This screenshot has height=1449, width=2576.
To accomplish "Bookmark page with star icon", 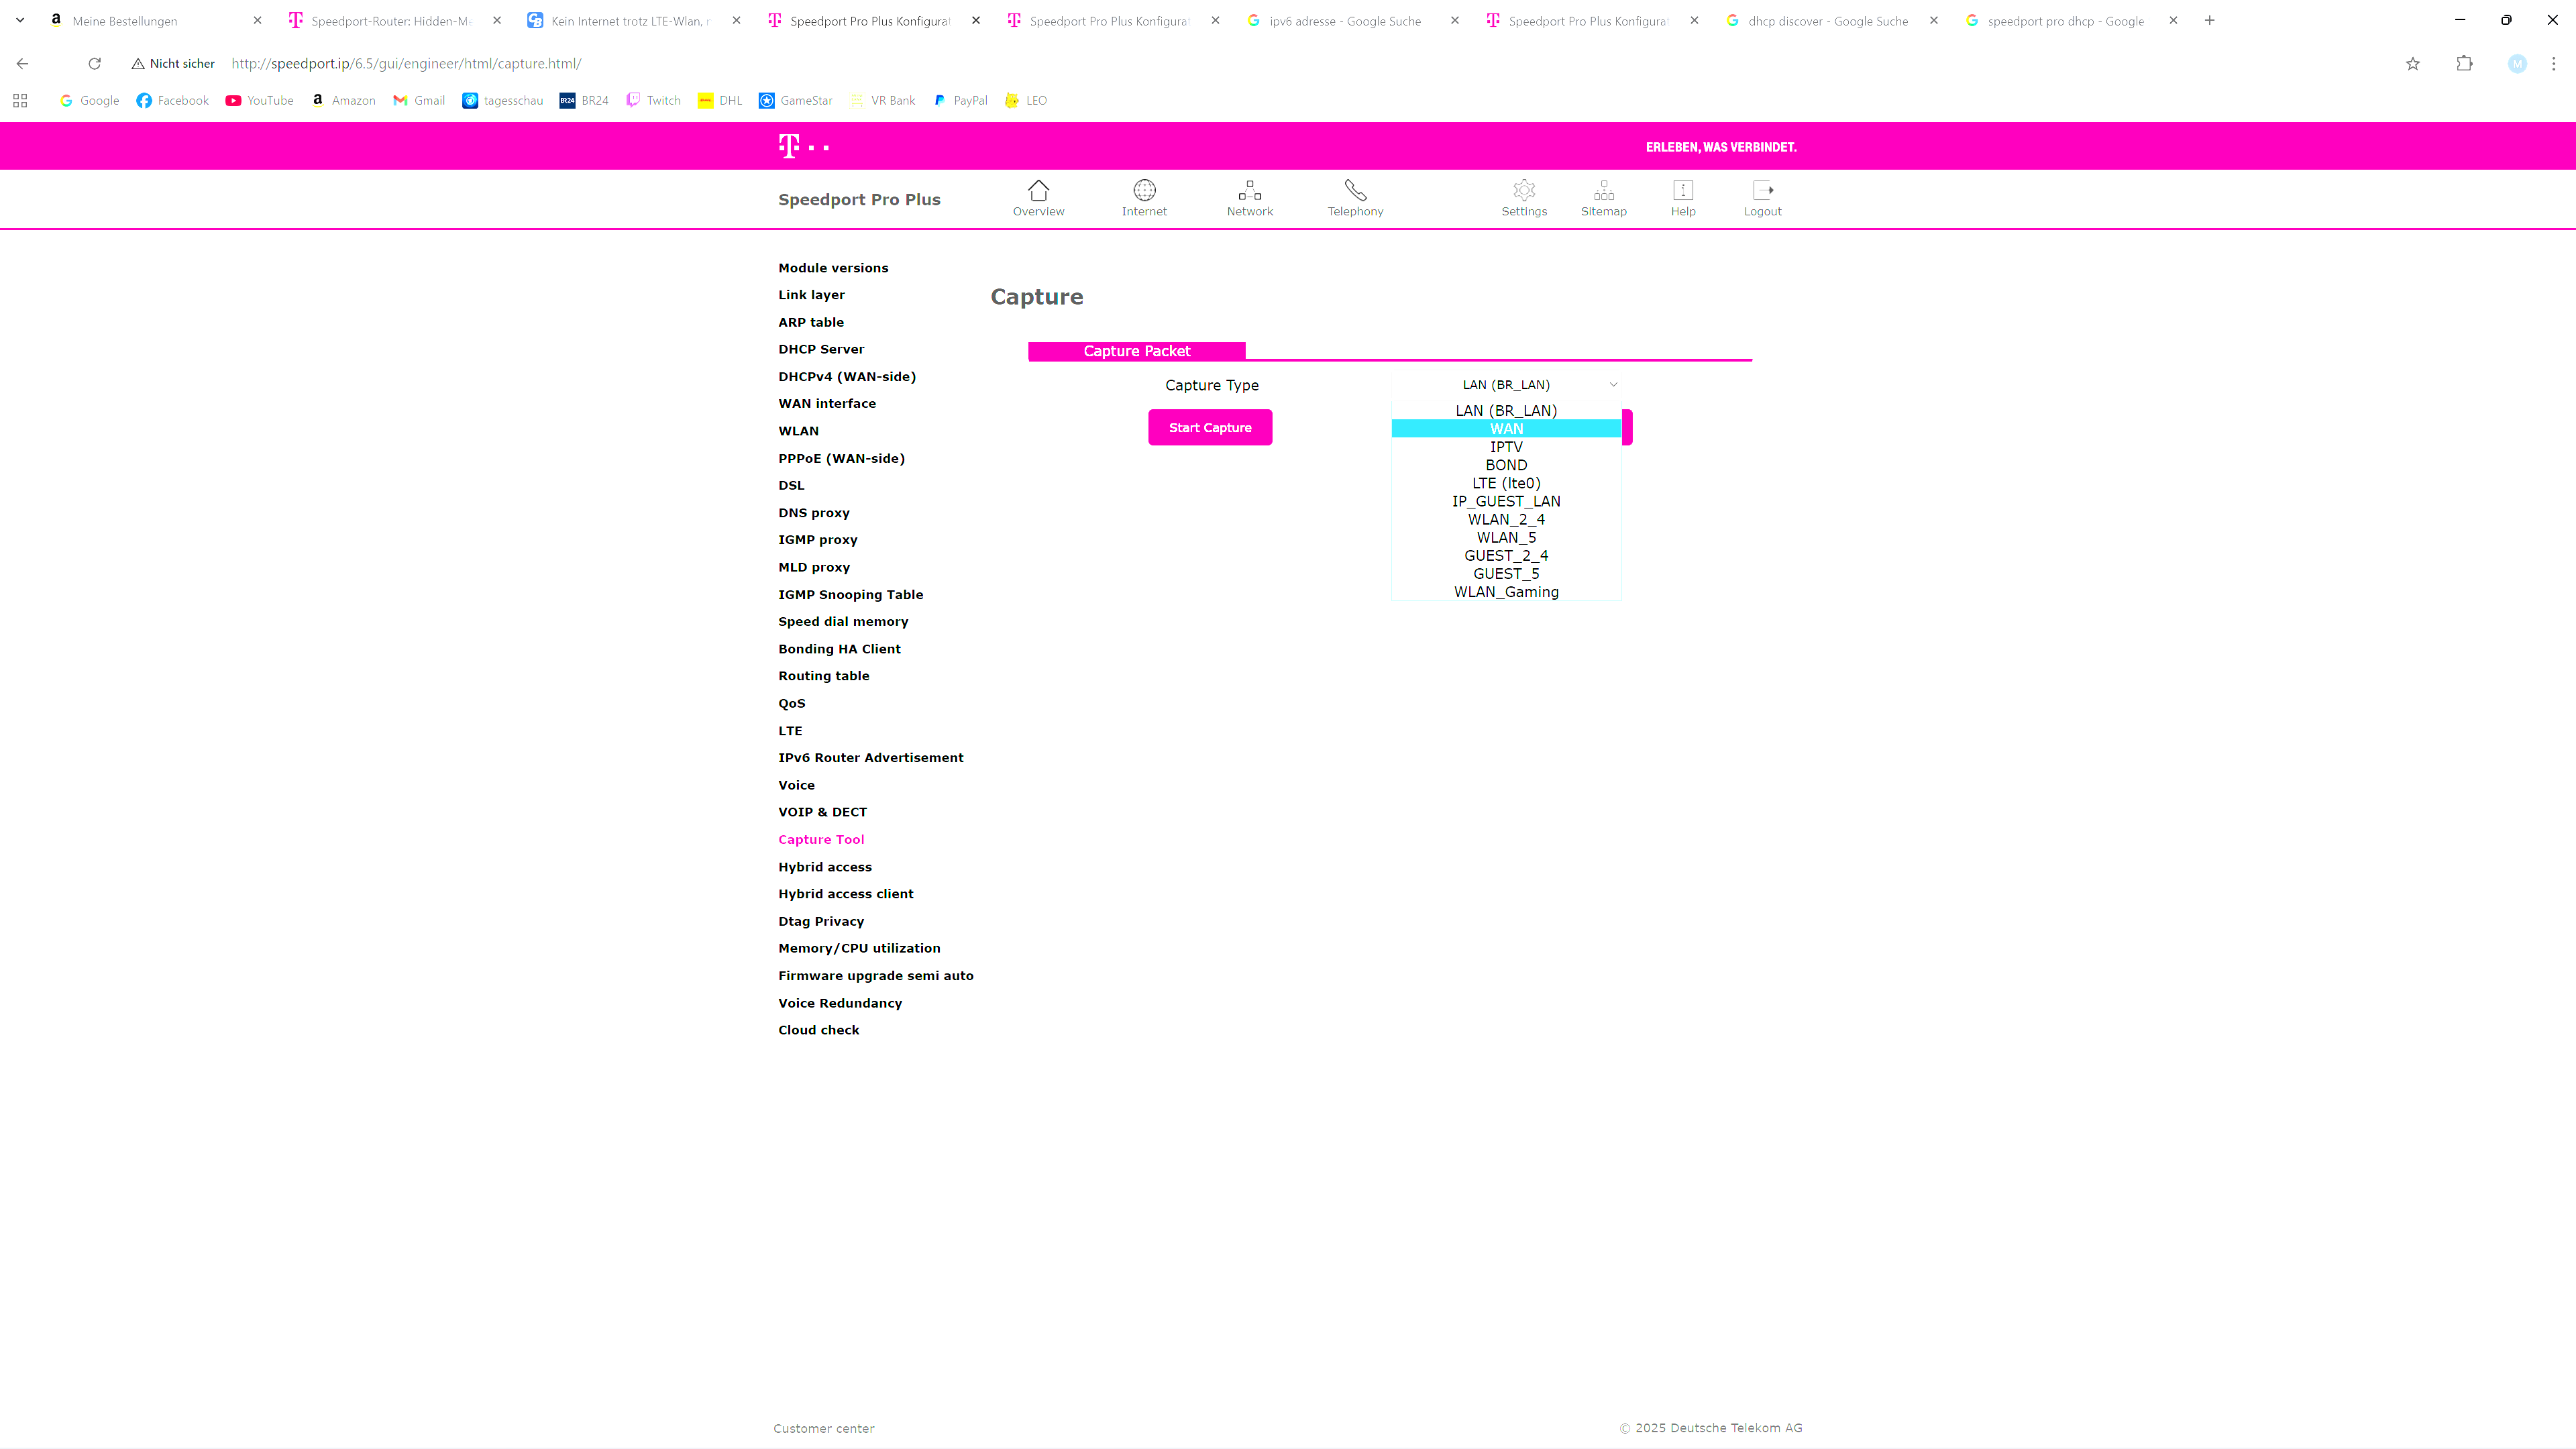I will (x=2412, y=64).
